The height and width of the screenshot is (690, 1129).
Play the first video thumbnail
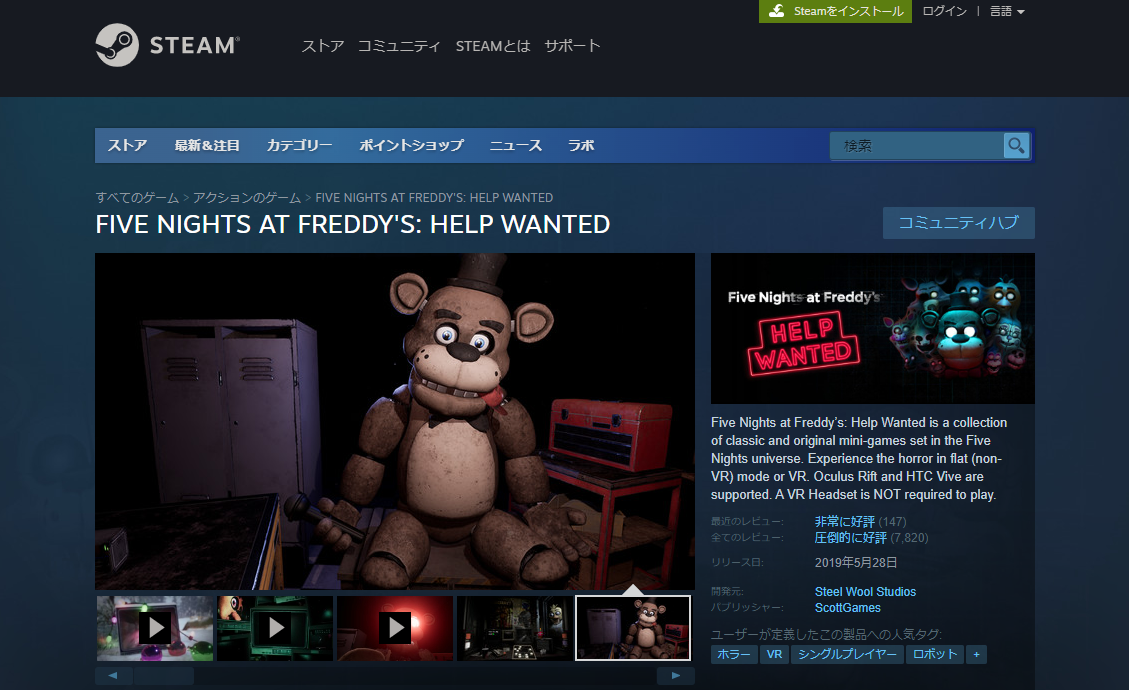[x=155, y=628]
